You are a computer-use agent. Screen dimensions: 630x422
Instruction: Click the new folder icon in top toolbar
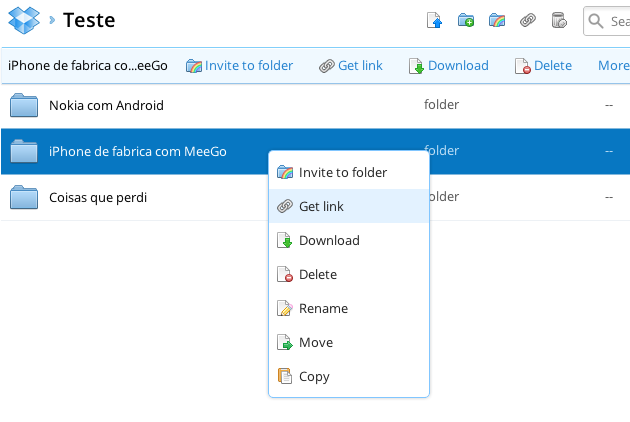(x=466, y=20)
